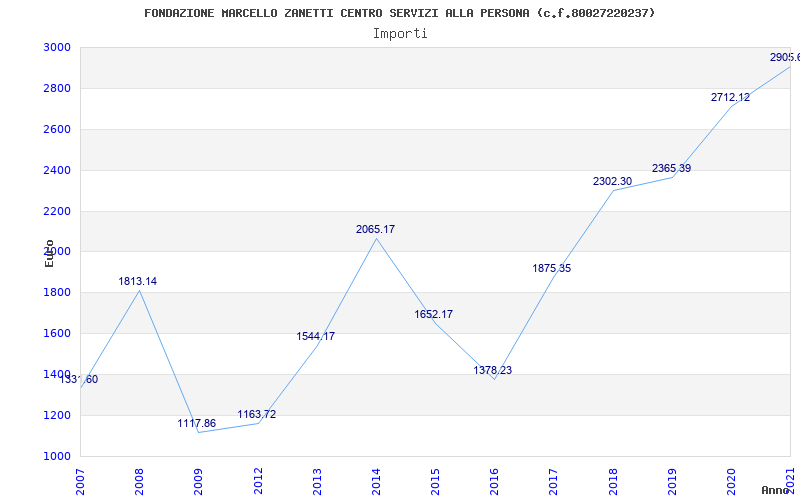Click the x-axis year 2014
The height and width of the screenshot is (500, 800).
[377, 480]
